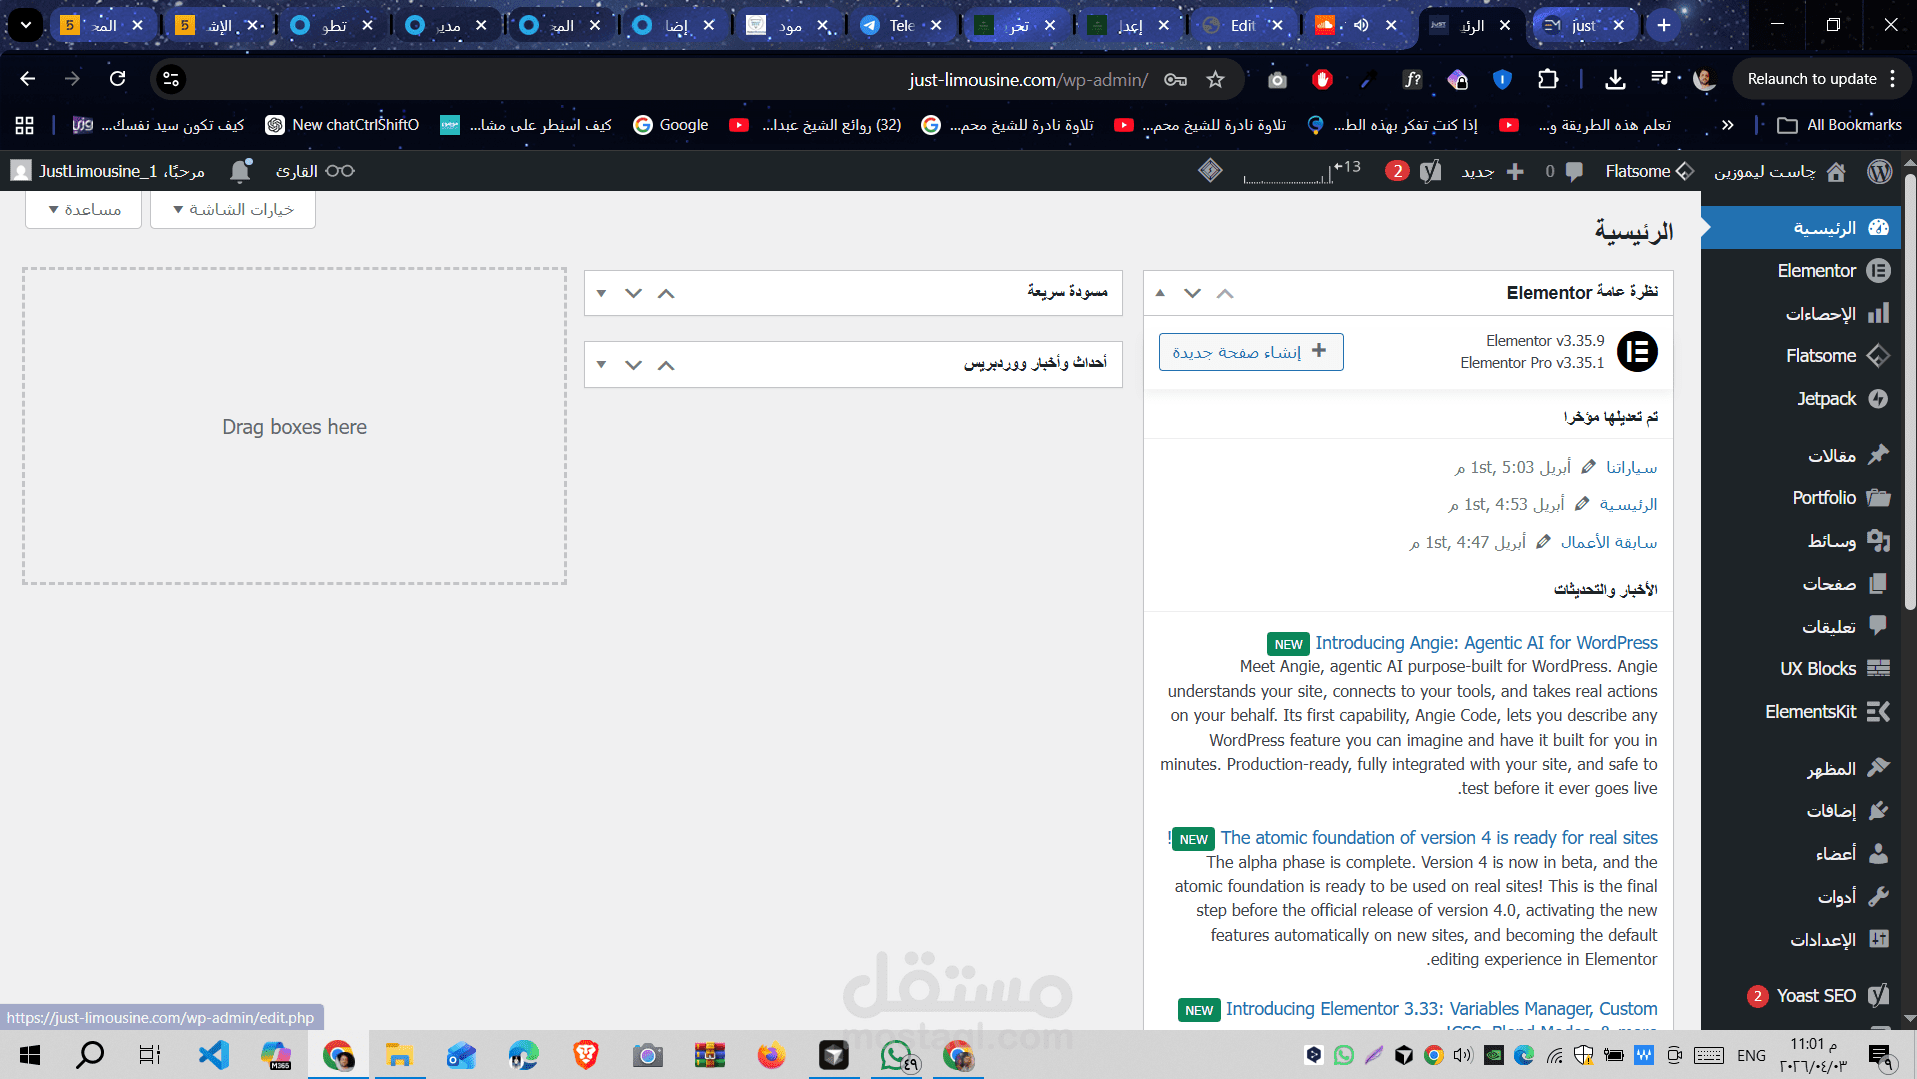Open Google bookmark
The height and width of the screenshot is (1079, 1917).
[x=671, y=125]
